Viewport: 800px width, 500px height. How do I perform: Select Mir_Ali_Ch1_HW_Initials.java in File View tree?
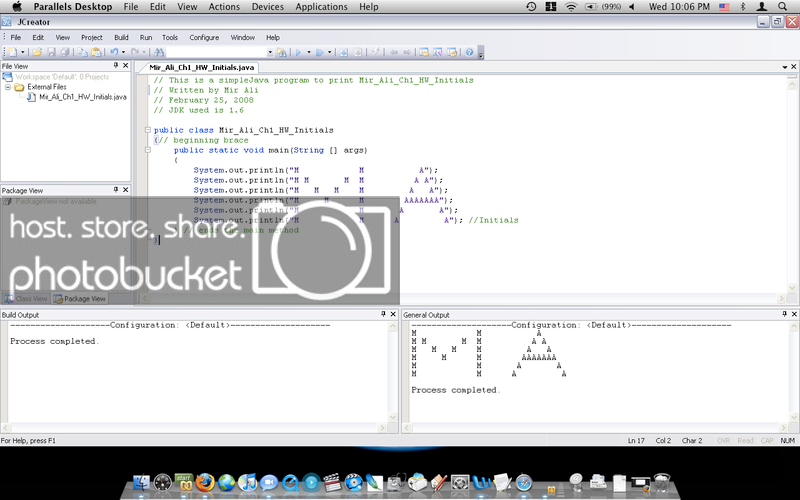pos(83,97)
